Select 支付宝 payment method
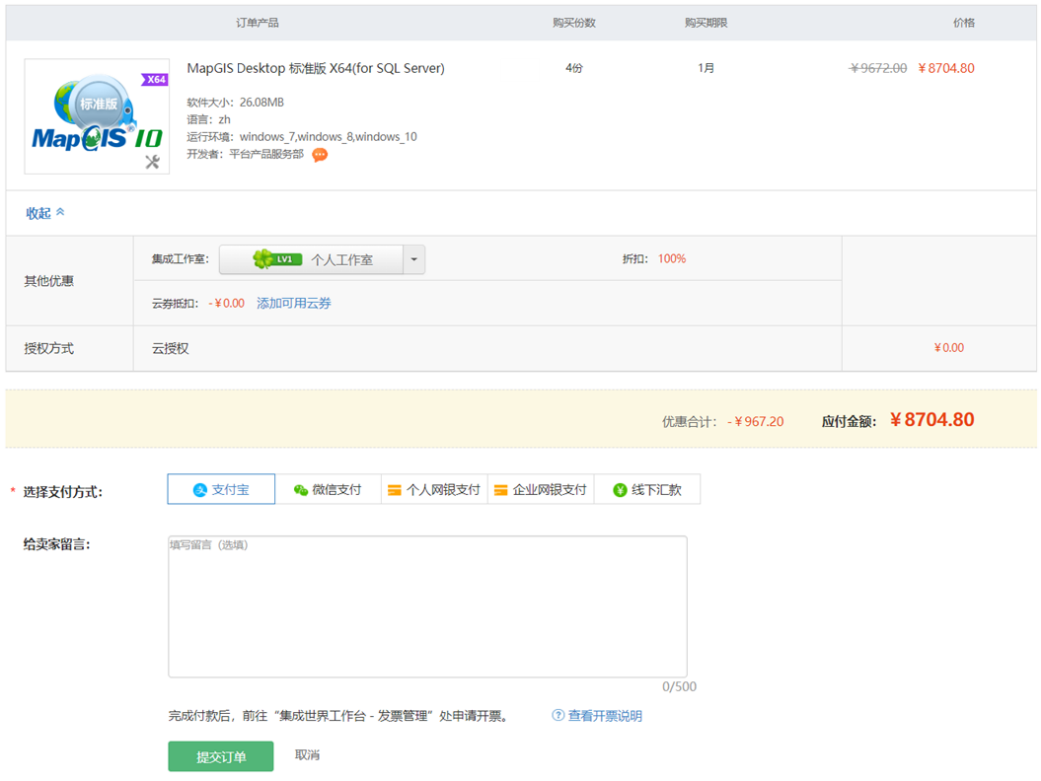Screen dimensions: 1041x781 (x=221, y=489)
